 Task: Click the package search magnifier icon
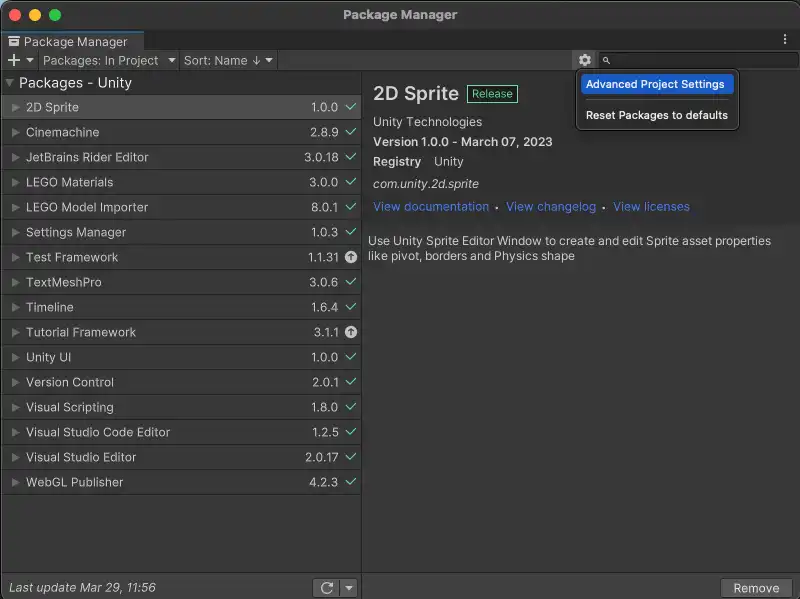pyautogui.click(x=607, y=60)
